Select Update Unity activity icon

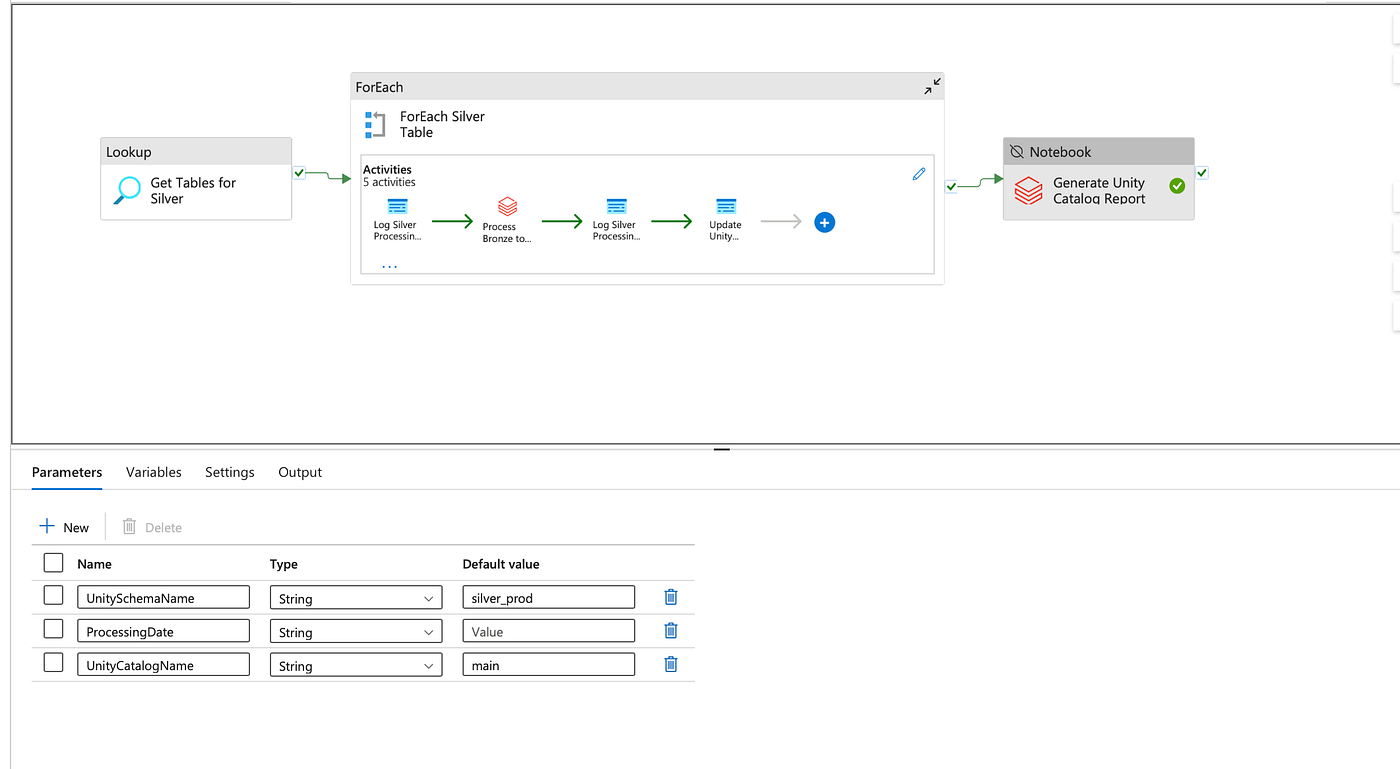coord(726,206)
